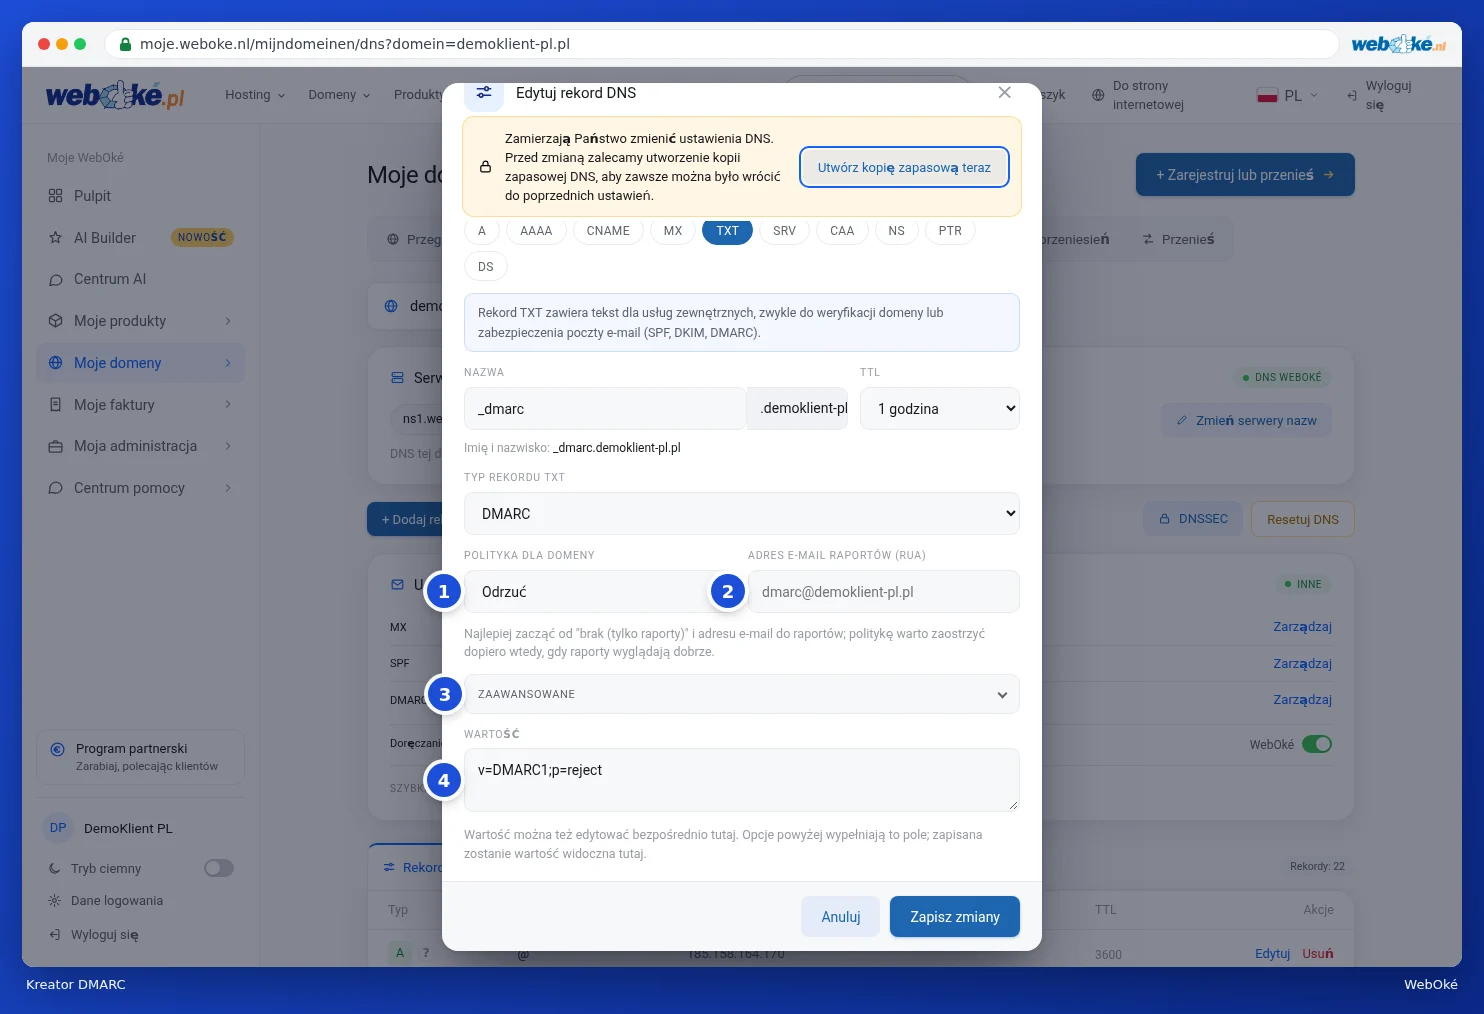Click the WebOké.pl logo in header
1484x1014 pixels.
pos(115,95)
